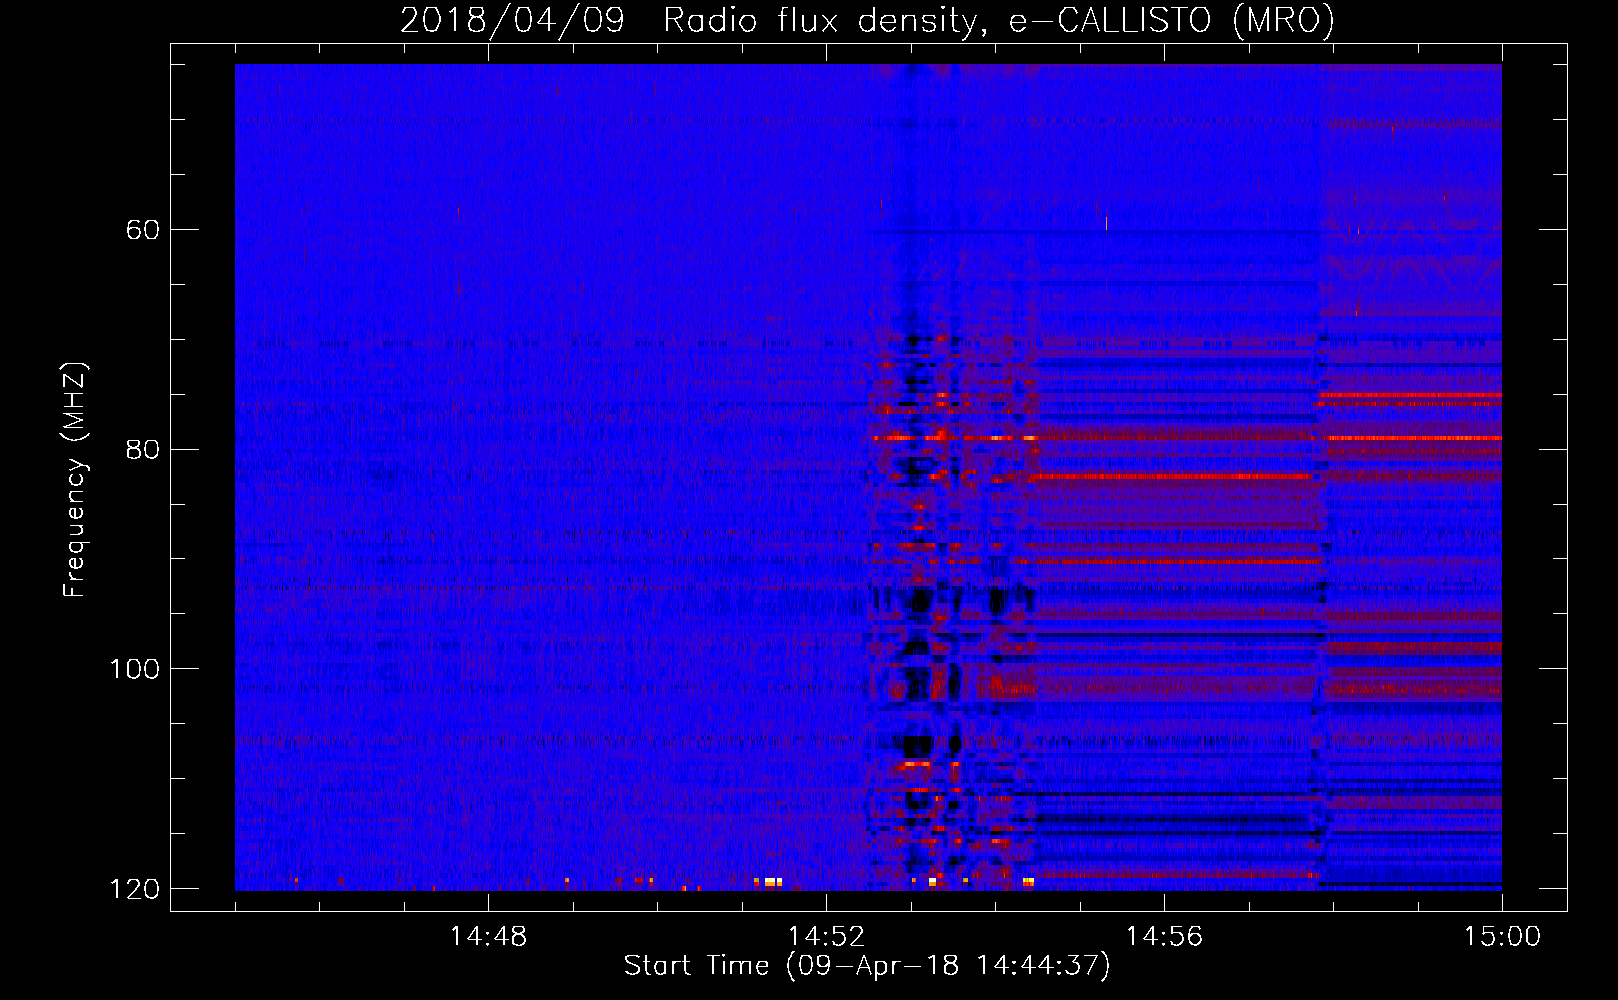The width and height of the screenshot is (1618, 1000).
Task: Click the 14:48 time axis tick label
Action: point(488,937)
